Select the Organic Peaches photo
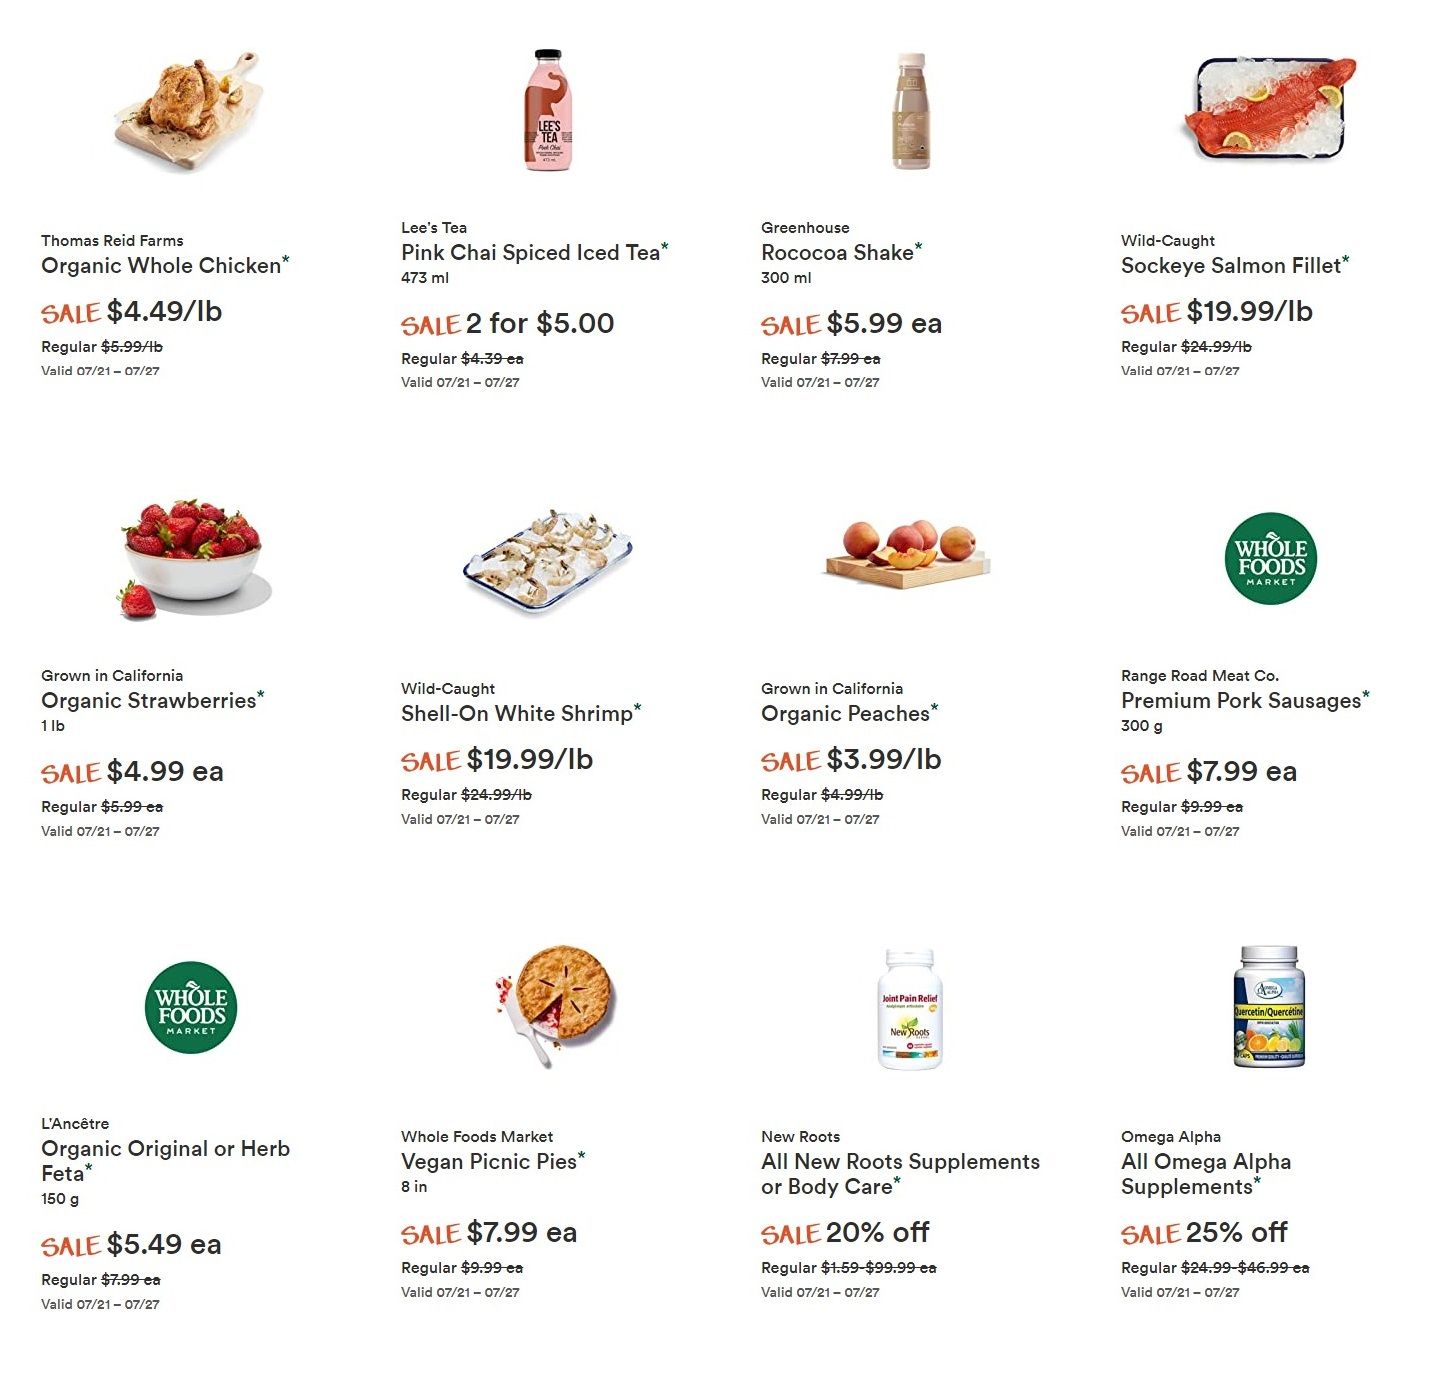1454x1386 pixels. coord(908,554)
